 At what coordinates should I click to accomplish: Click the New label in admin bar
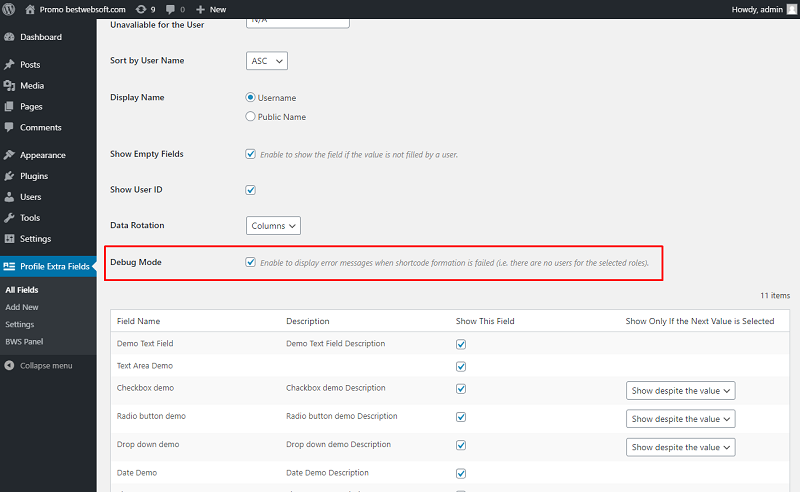(x=218, y=9)
